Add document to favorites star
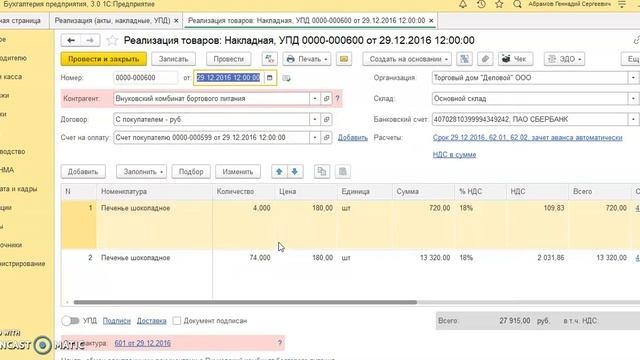640x360 pixels. (x=112, y=40)
